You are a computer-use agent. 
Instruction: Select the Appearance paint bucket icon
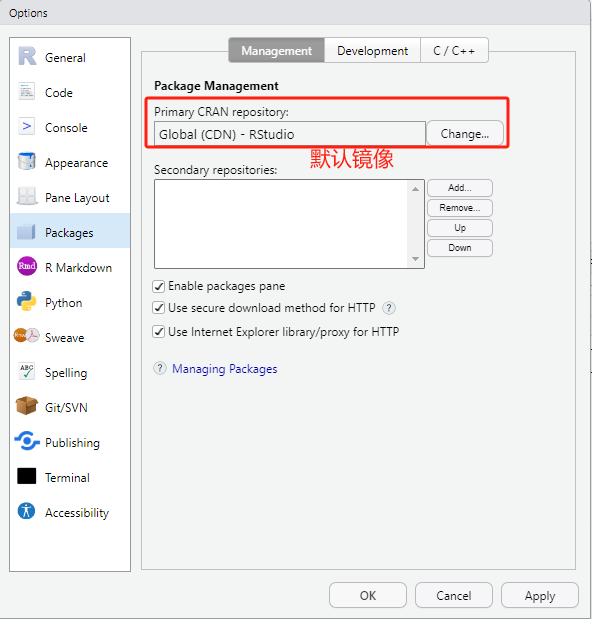[x=27, y=161]
